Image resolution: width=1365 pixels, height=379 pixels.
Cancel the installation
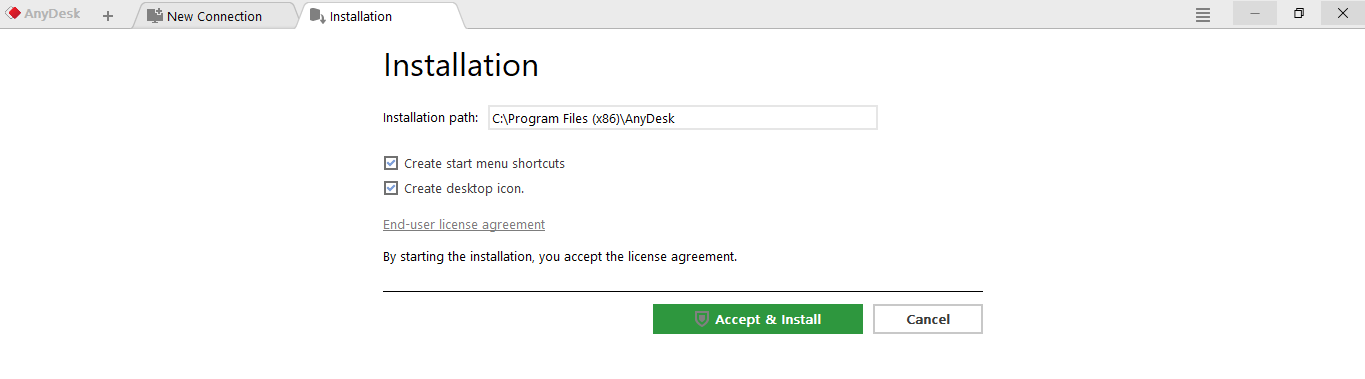928,319
